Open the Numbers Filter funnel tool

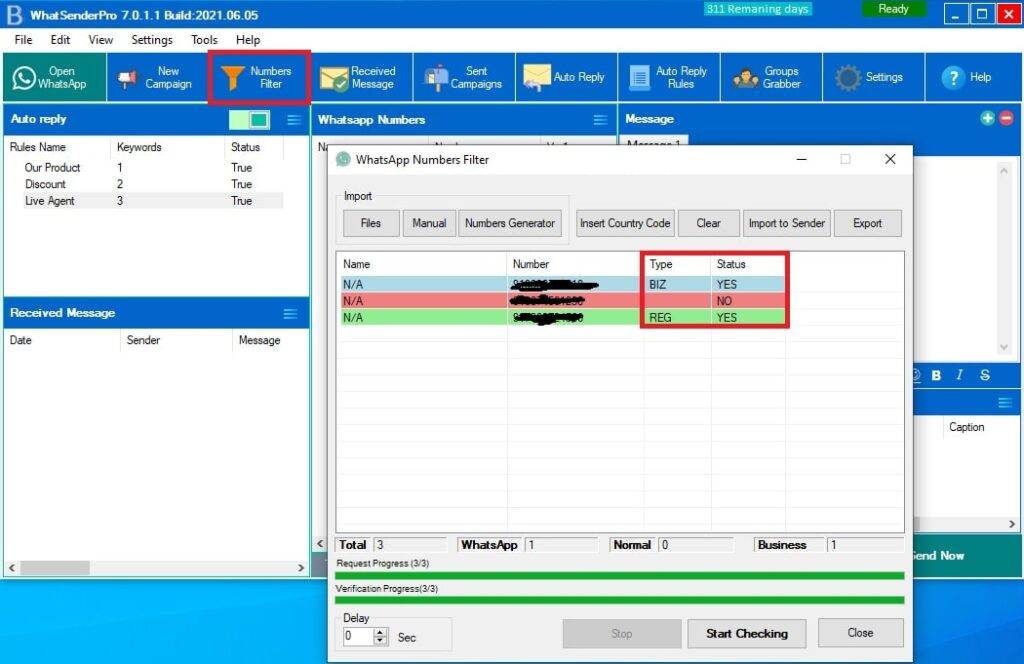pos(258,78)
